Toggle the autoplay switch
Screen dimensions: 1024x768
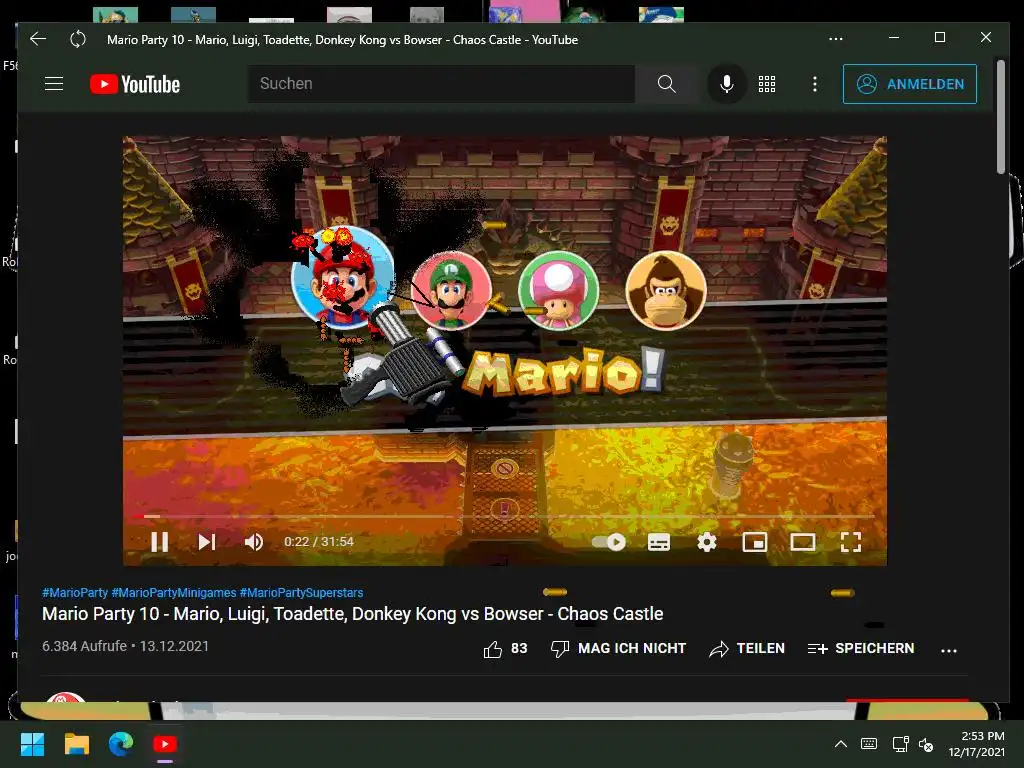tap(609, 542)
